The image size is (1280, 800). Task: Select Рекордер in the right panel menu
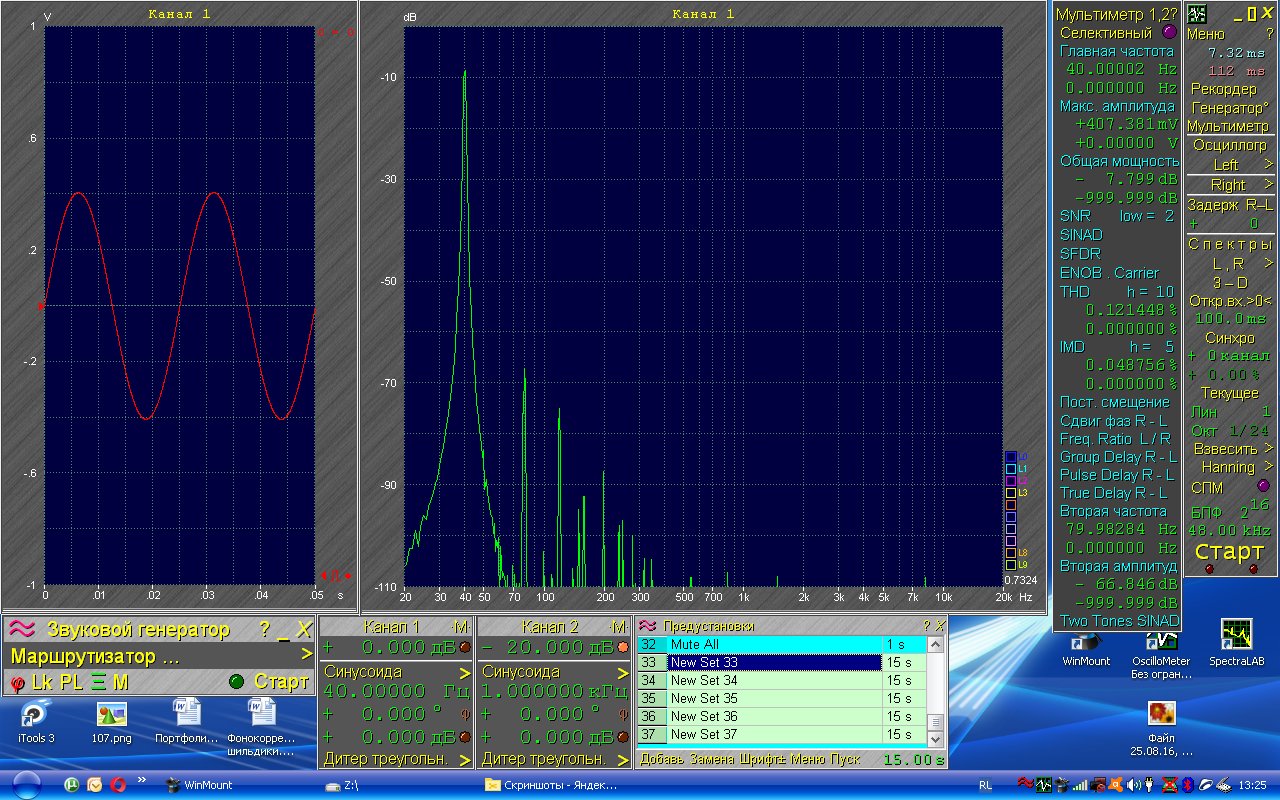coord(1223,89)
